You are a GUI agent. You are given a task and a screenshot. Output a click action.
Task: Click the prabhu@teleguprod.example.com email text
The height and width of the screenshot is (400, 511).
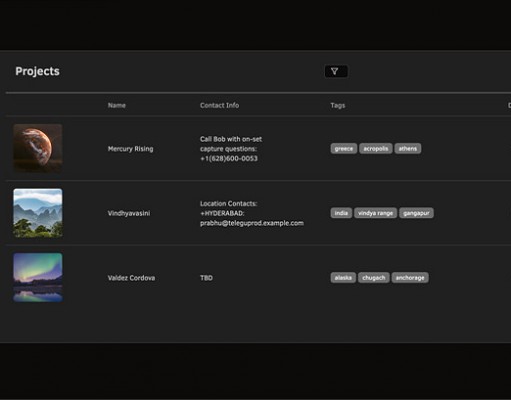coord(252,223)
